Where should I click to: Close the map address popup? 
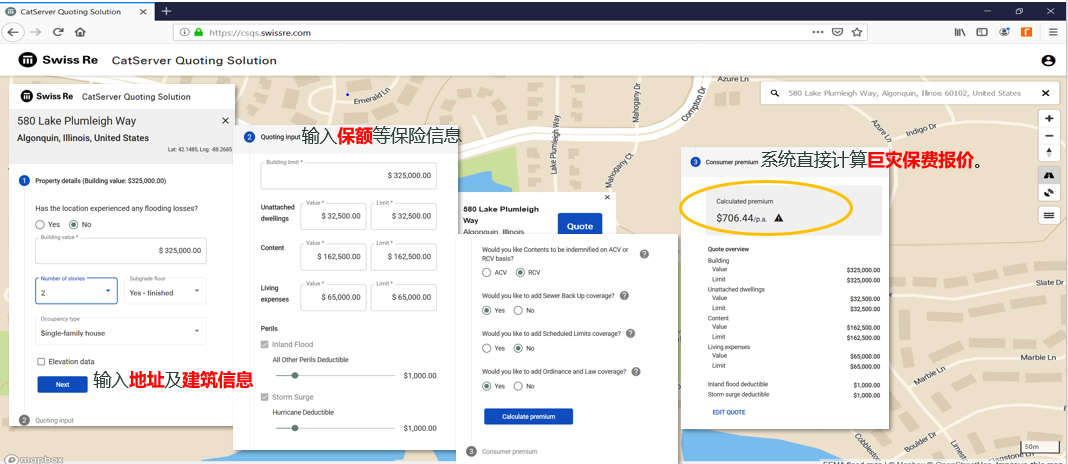[x=608, y=197]
